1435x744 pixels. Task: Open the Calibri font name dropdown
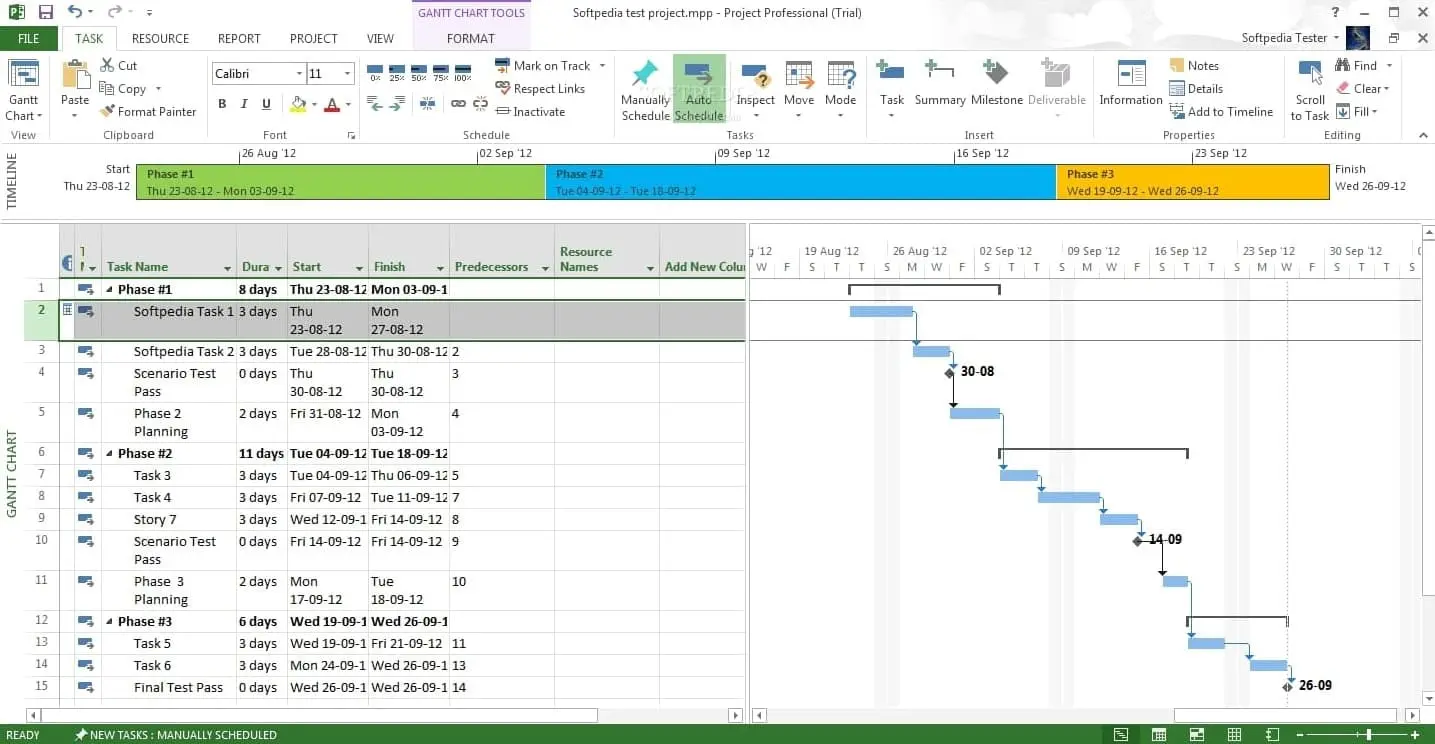[299, 74]
